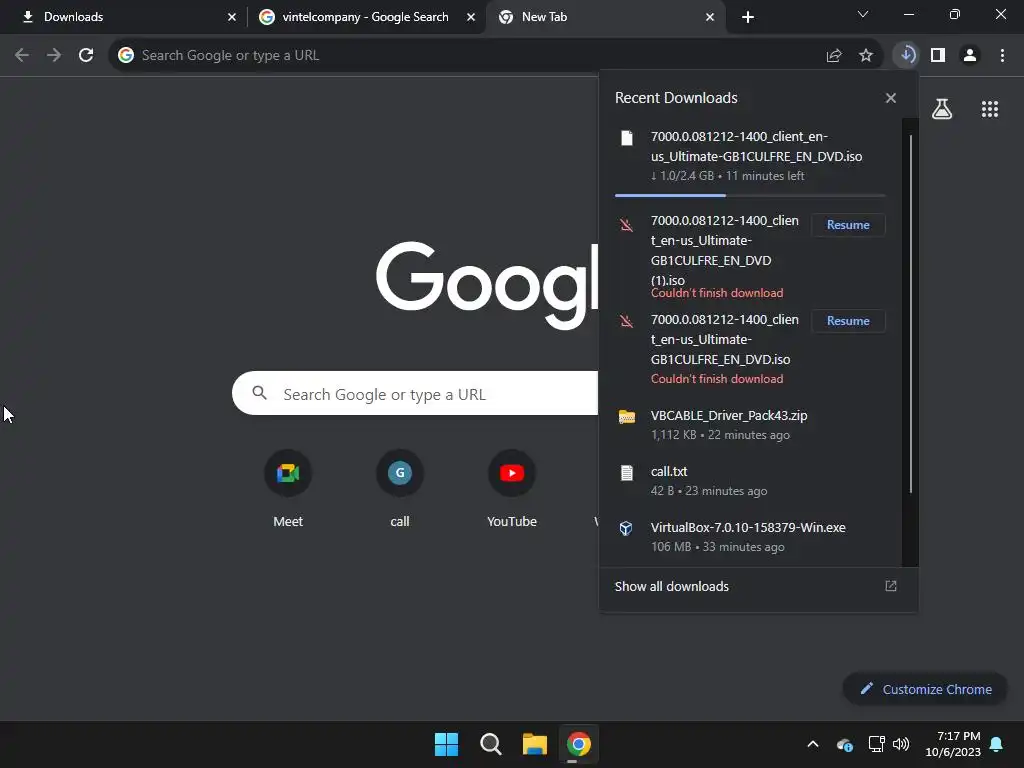Open downloads page via external link icon

click(x=891, y=586)
